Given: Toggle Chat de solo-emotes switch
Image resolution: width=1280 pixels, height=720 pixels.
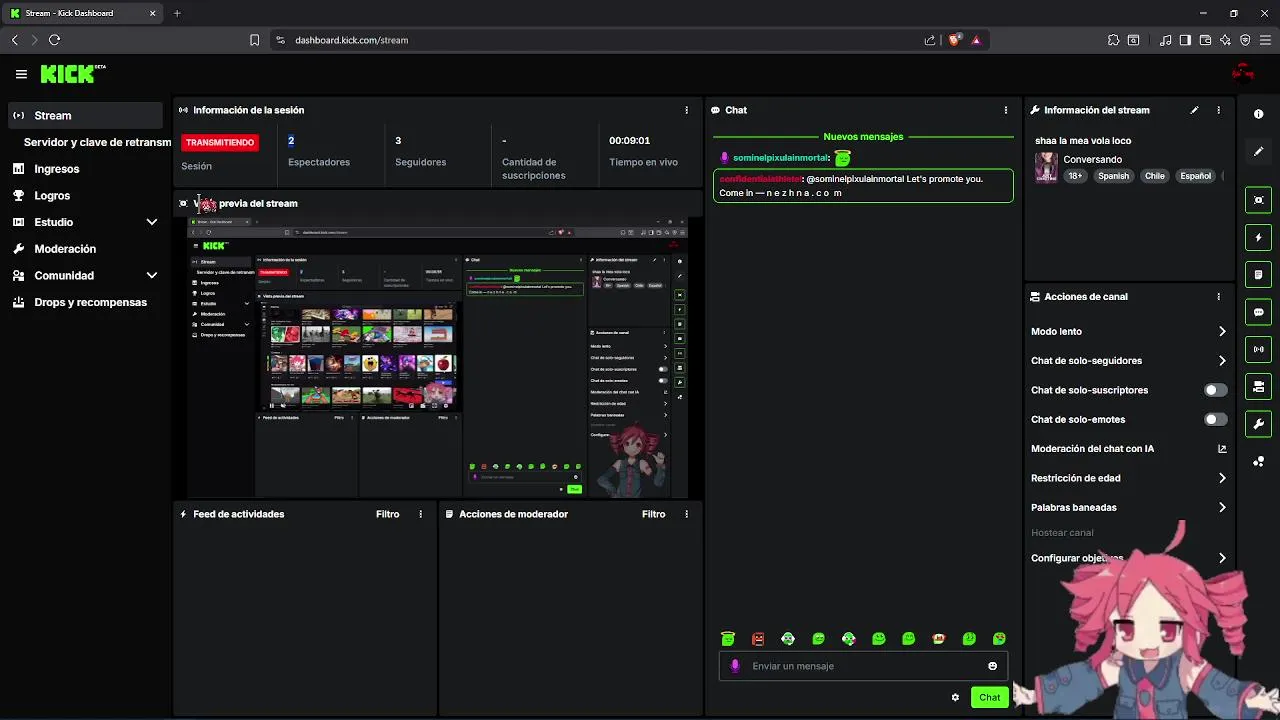Looking at the screenshot, I should click(x=1215, y=420).
